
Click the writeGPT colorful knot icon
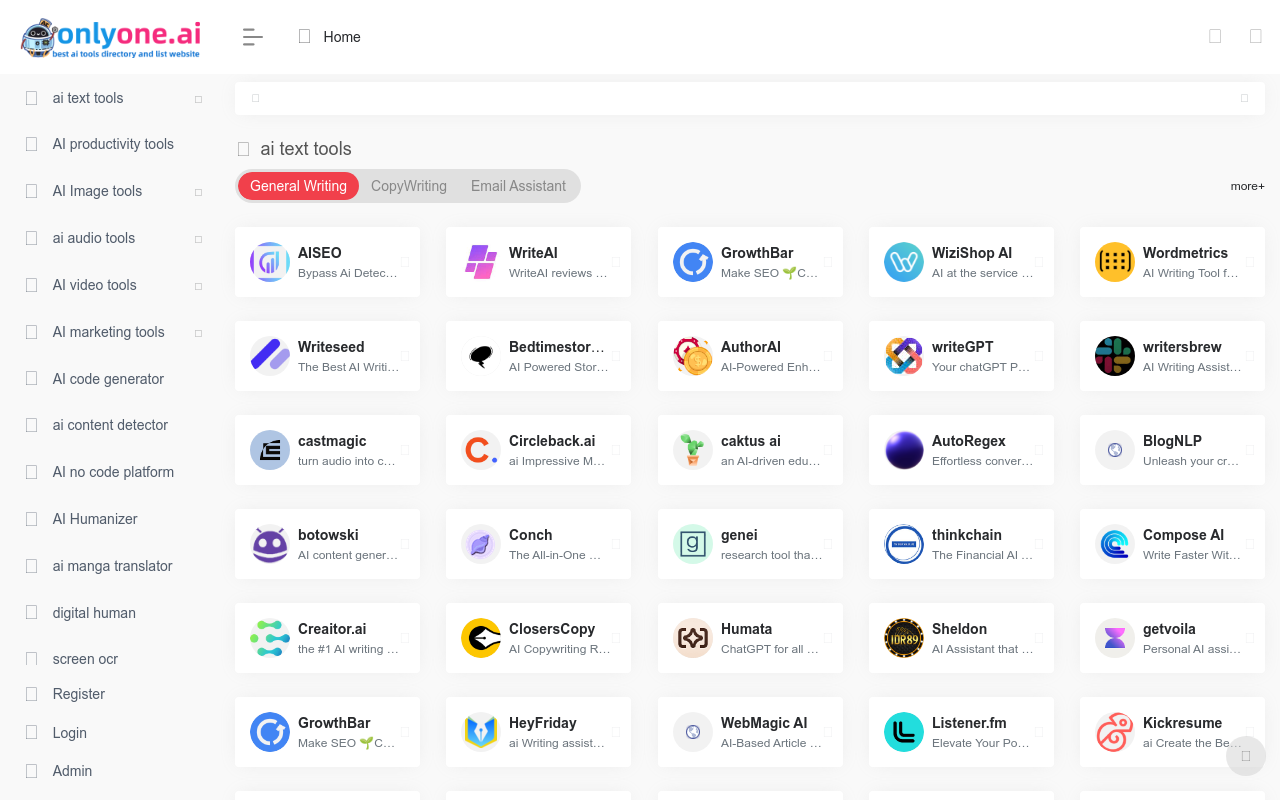pyautogui.click(x=904, y=356)
